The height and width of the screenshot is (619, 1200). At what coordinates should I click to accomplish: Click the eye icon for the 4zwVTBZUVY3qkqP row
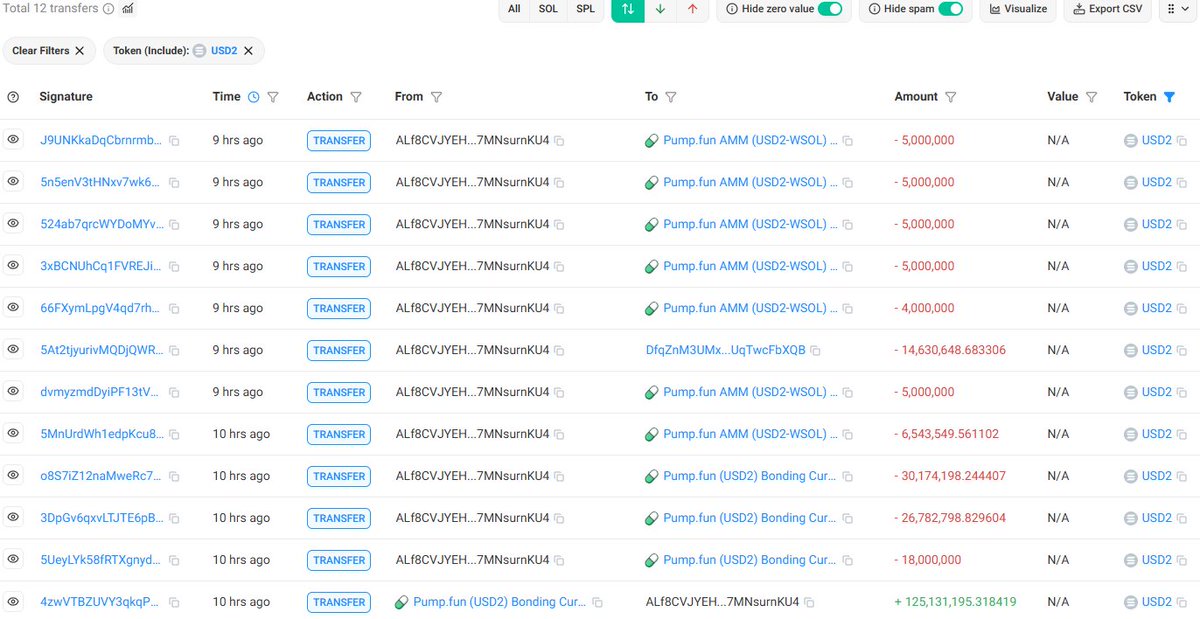pyautogui.click(x=14, y=602)
